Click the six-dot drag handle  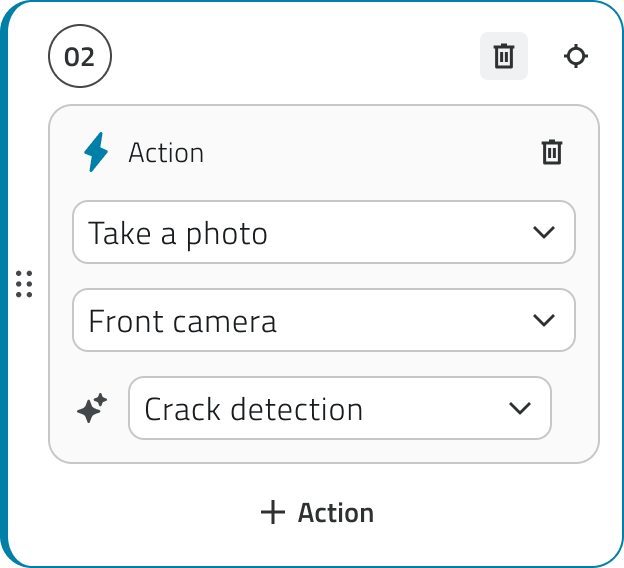[25, 284]
